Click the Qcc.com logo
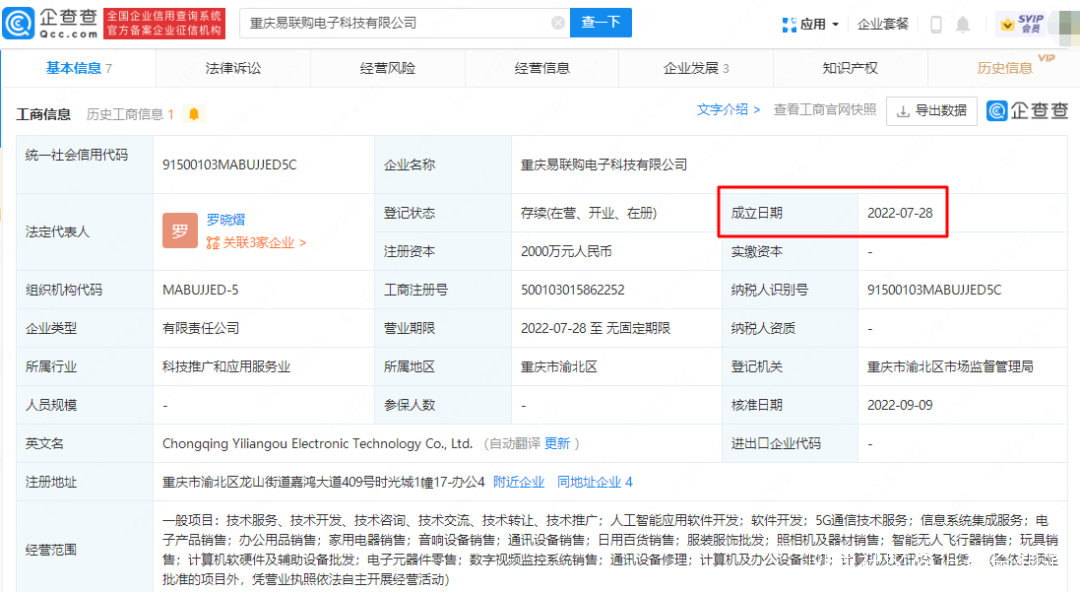This screenshot has width=1080, height=592. (50, 23)
